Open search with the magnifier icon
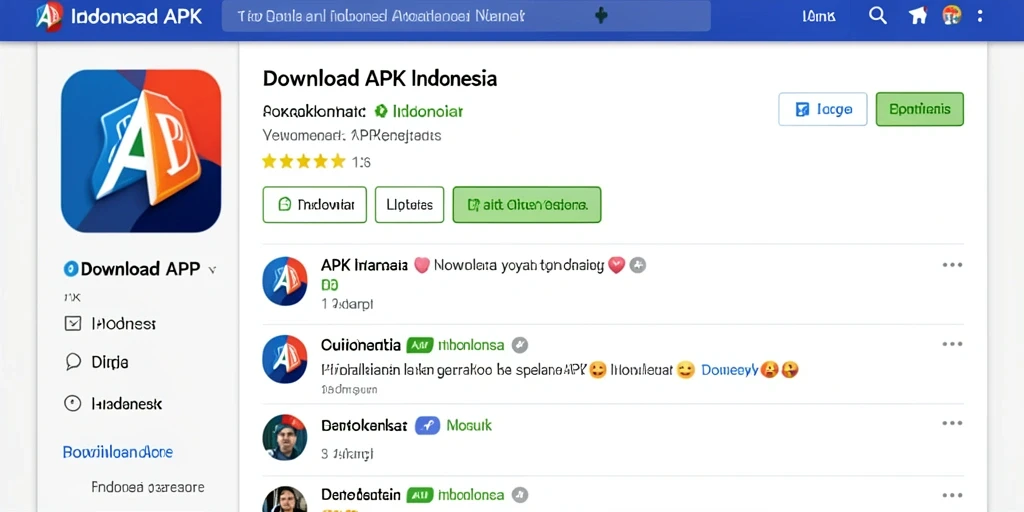 [x=878, y=16]
